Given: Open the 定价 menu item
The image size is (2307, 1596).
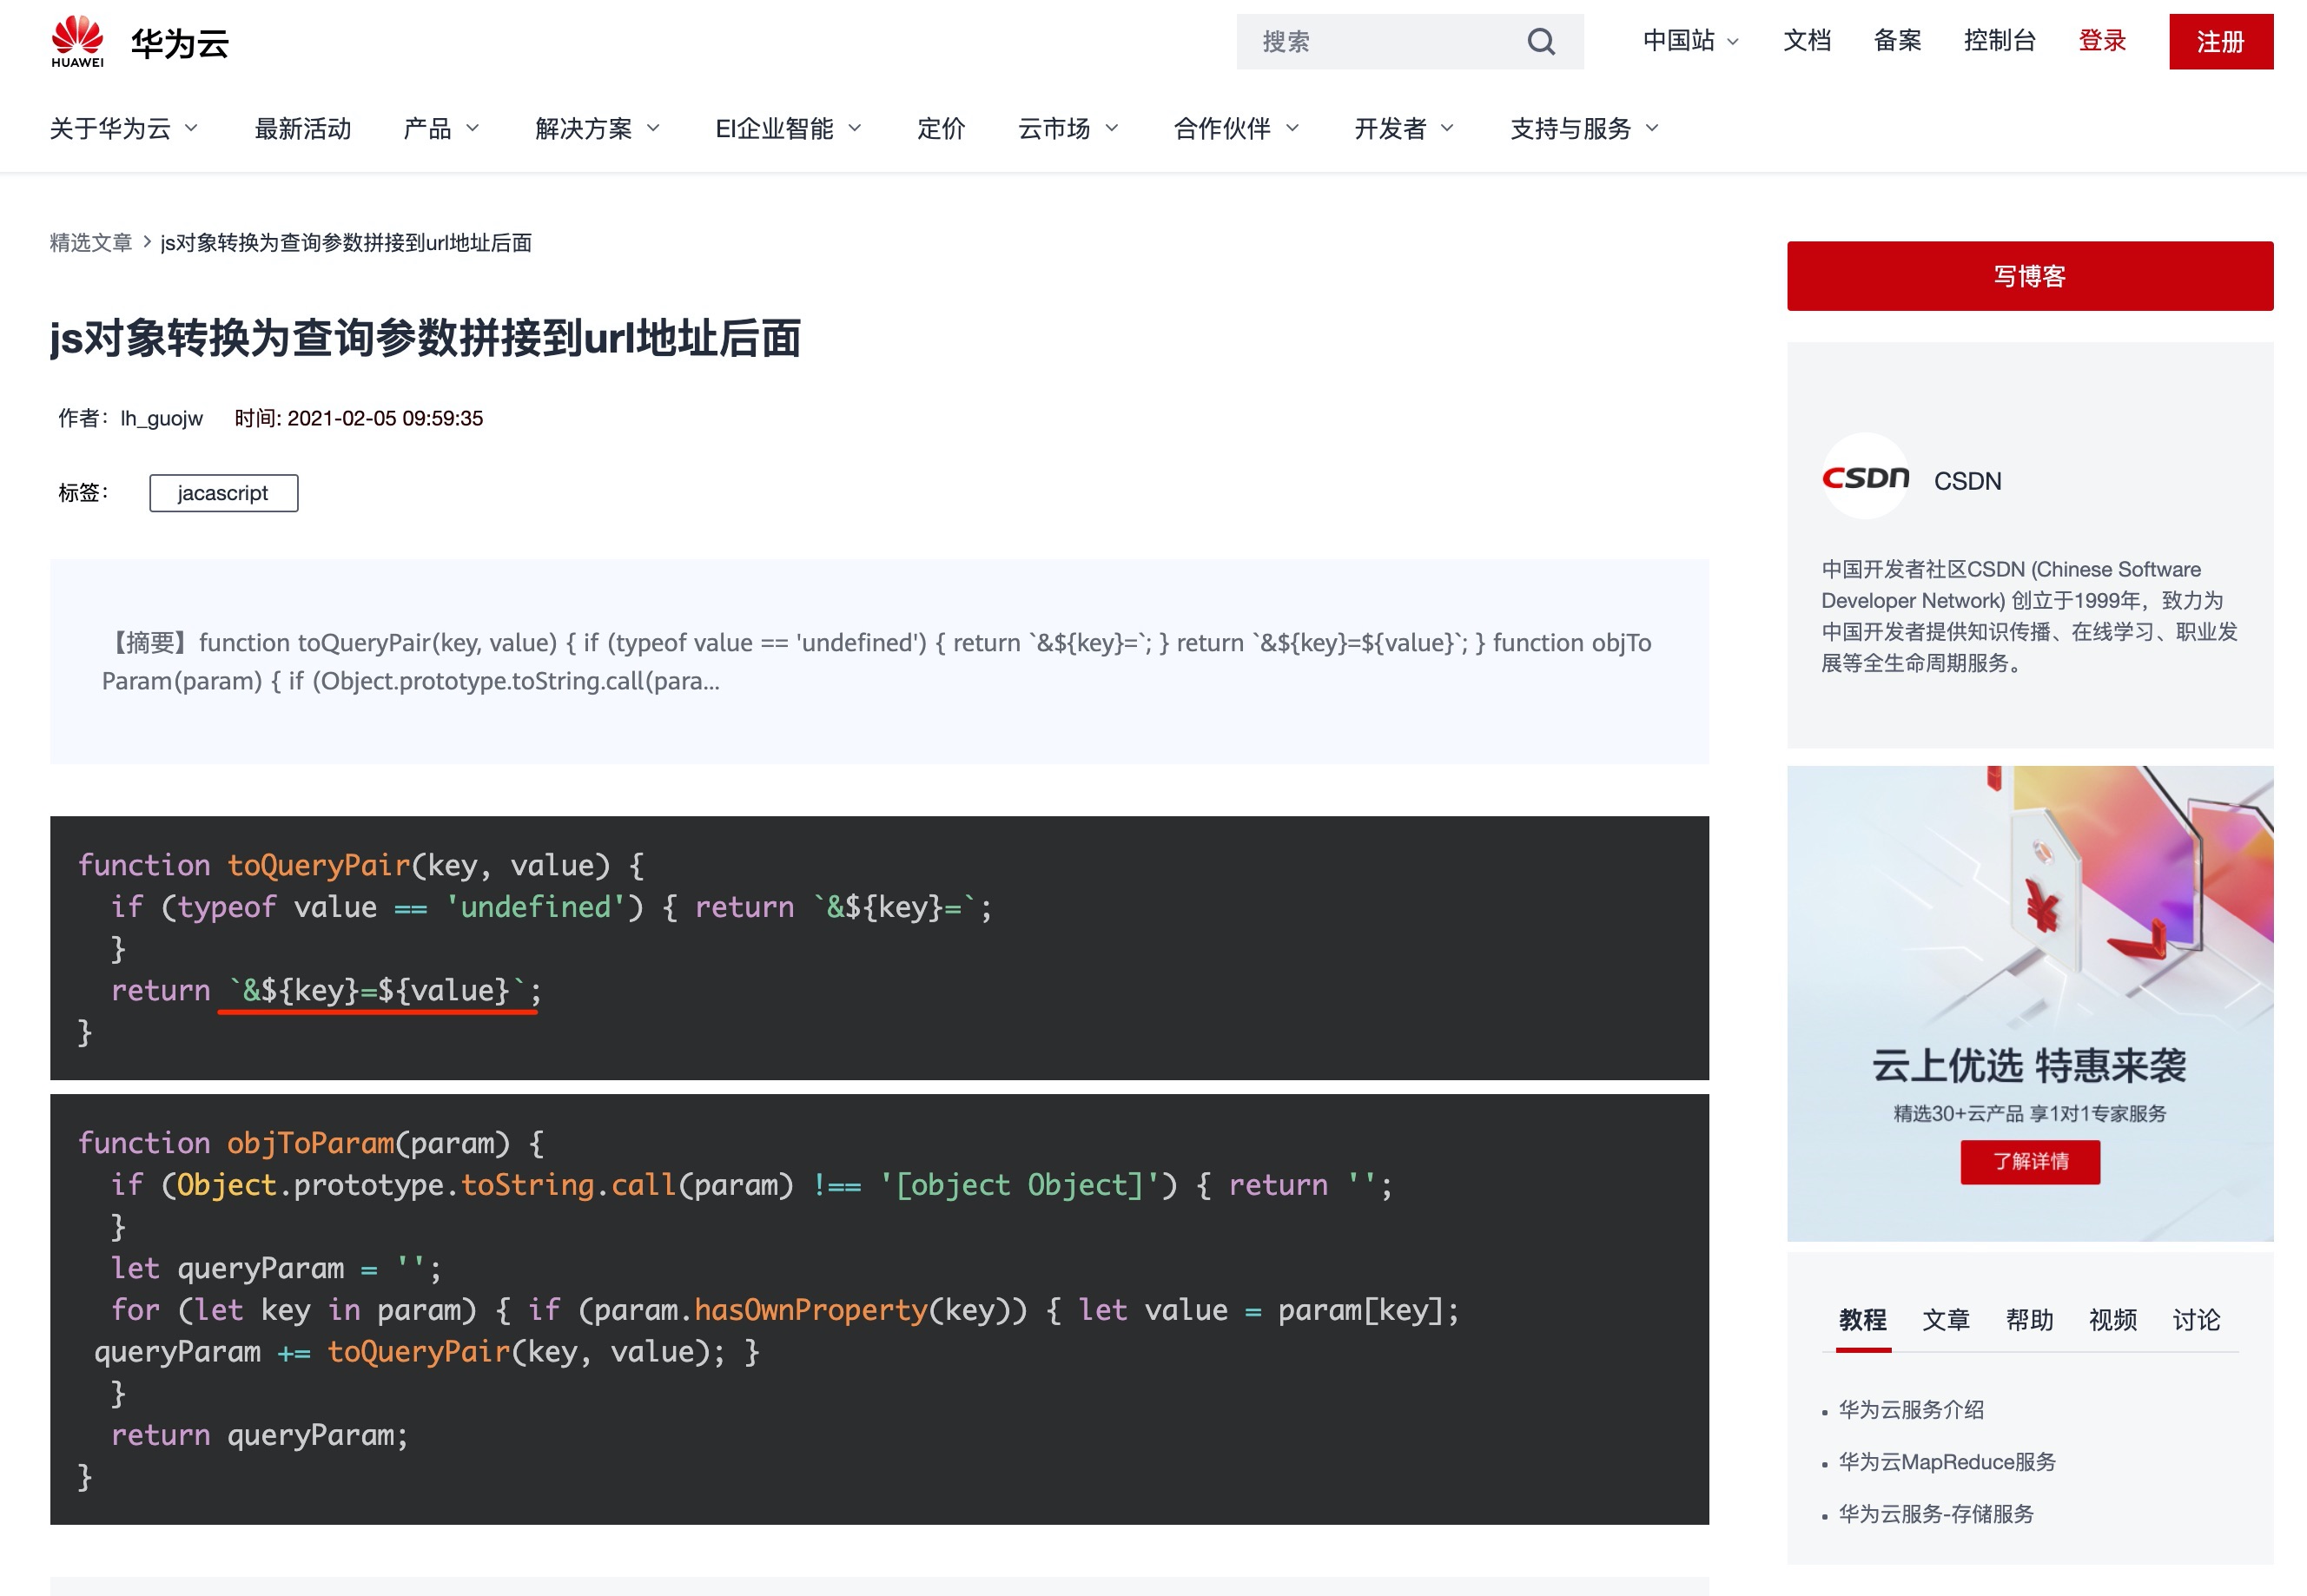Looking at the screenshot, I should (x=940, y=128).
